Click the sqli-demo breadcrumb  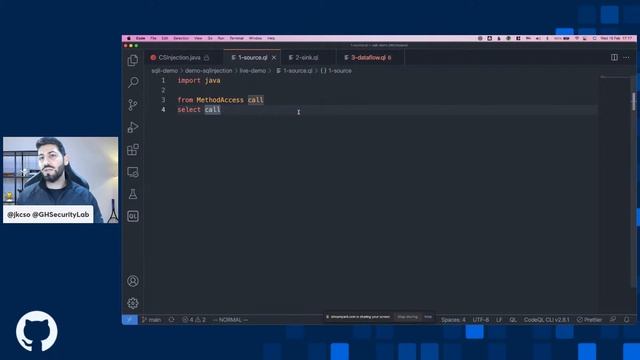164,71
